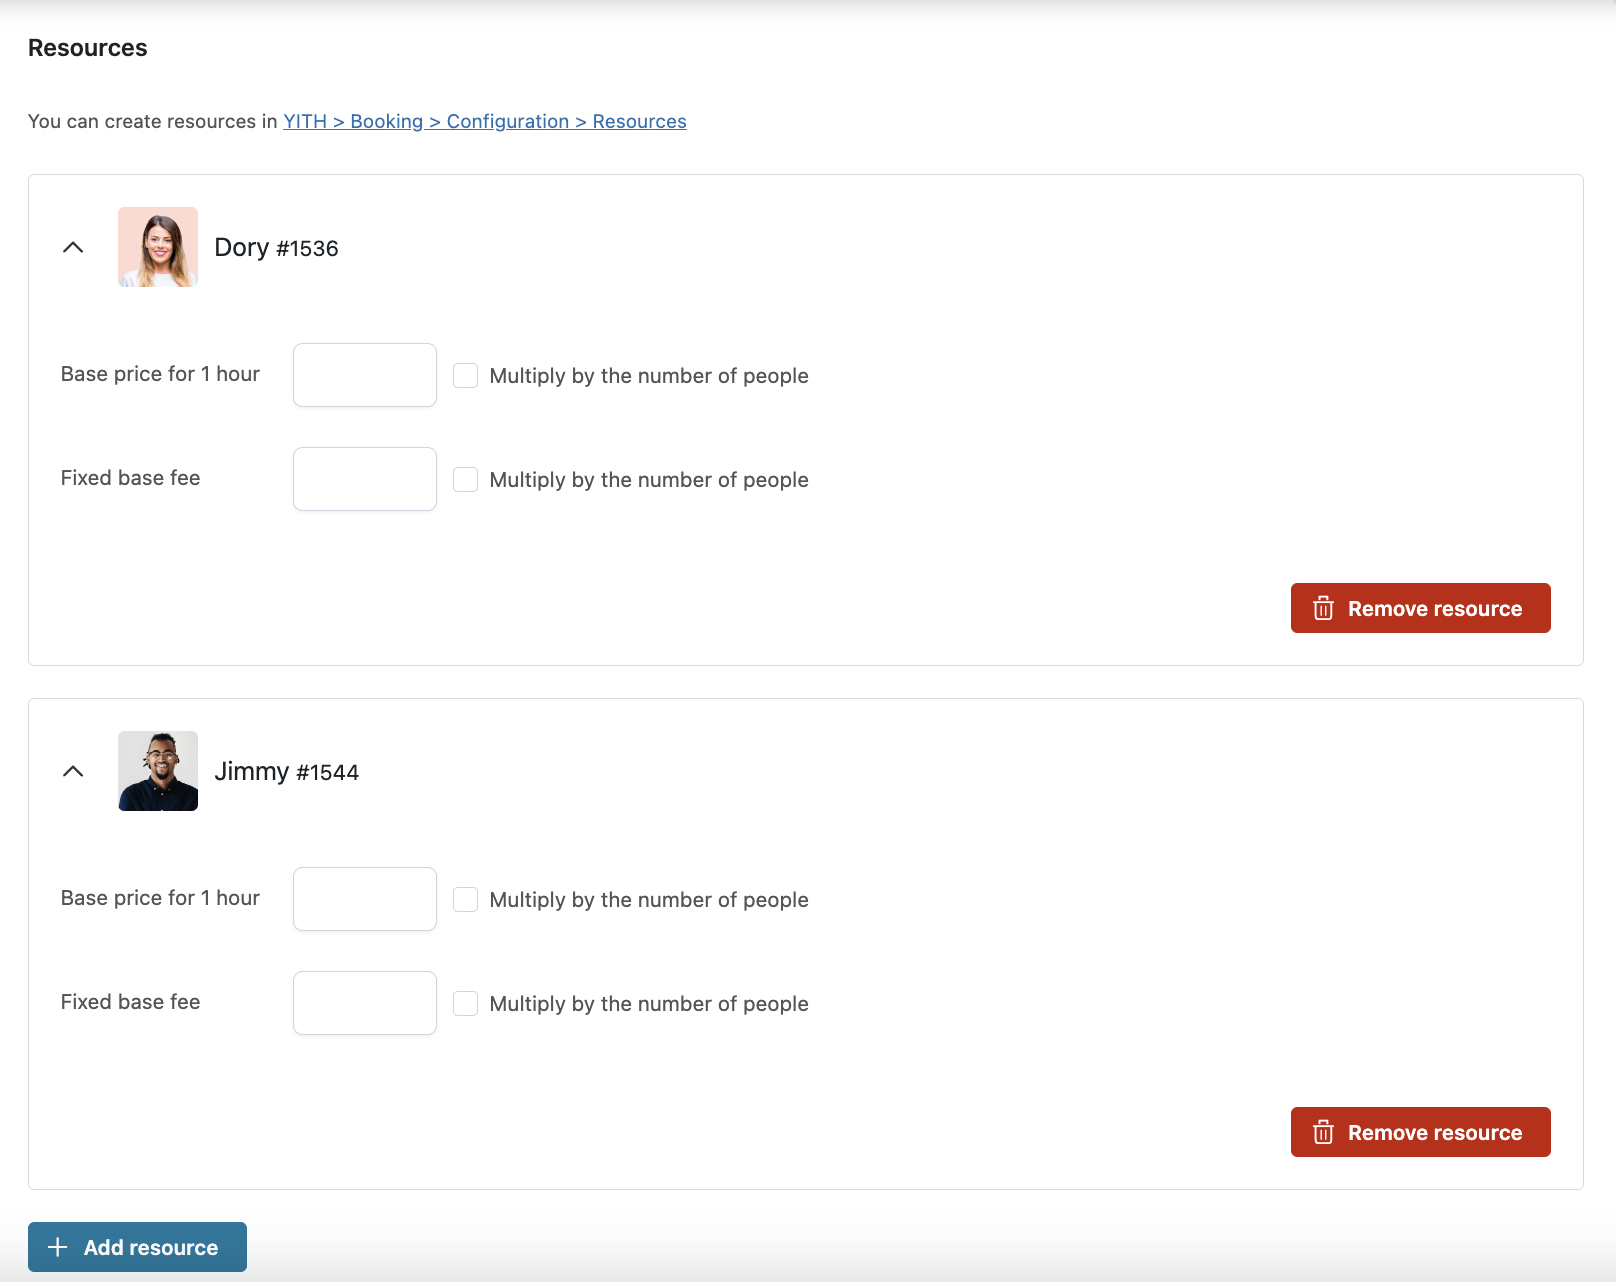Click the trash icon in Dory's Remove resource button
Screen dimensions: 1616x1282
click(x=1323, y=608)
